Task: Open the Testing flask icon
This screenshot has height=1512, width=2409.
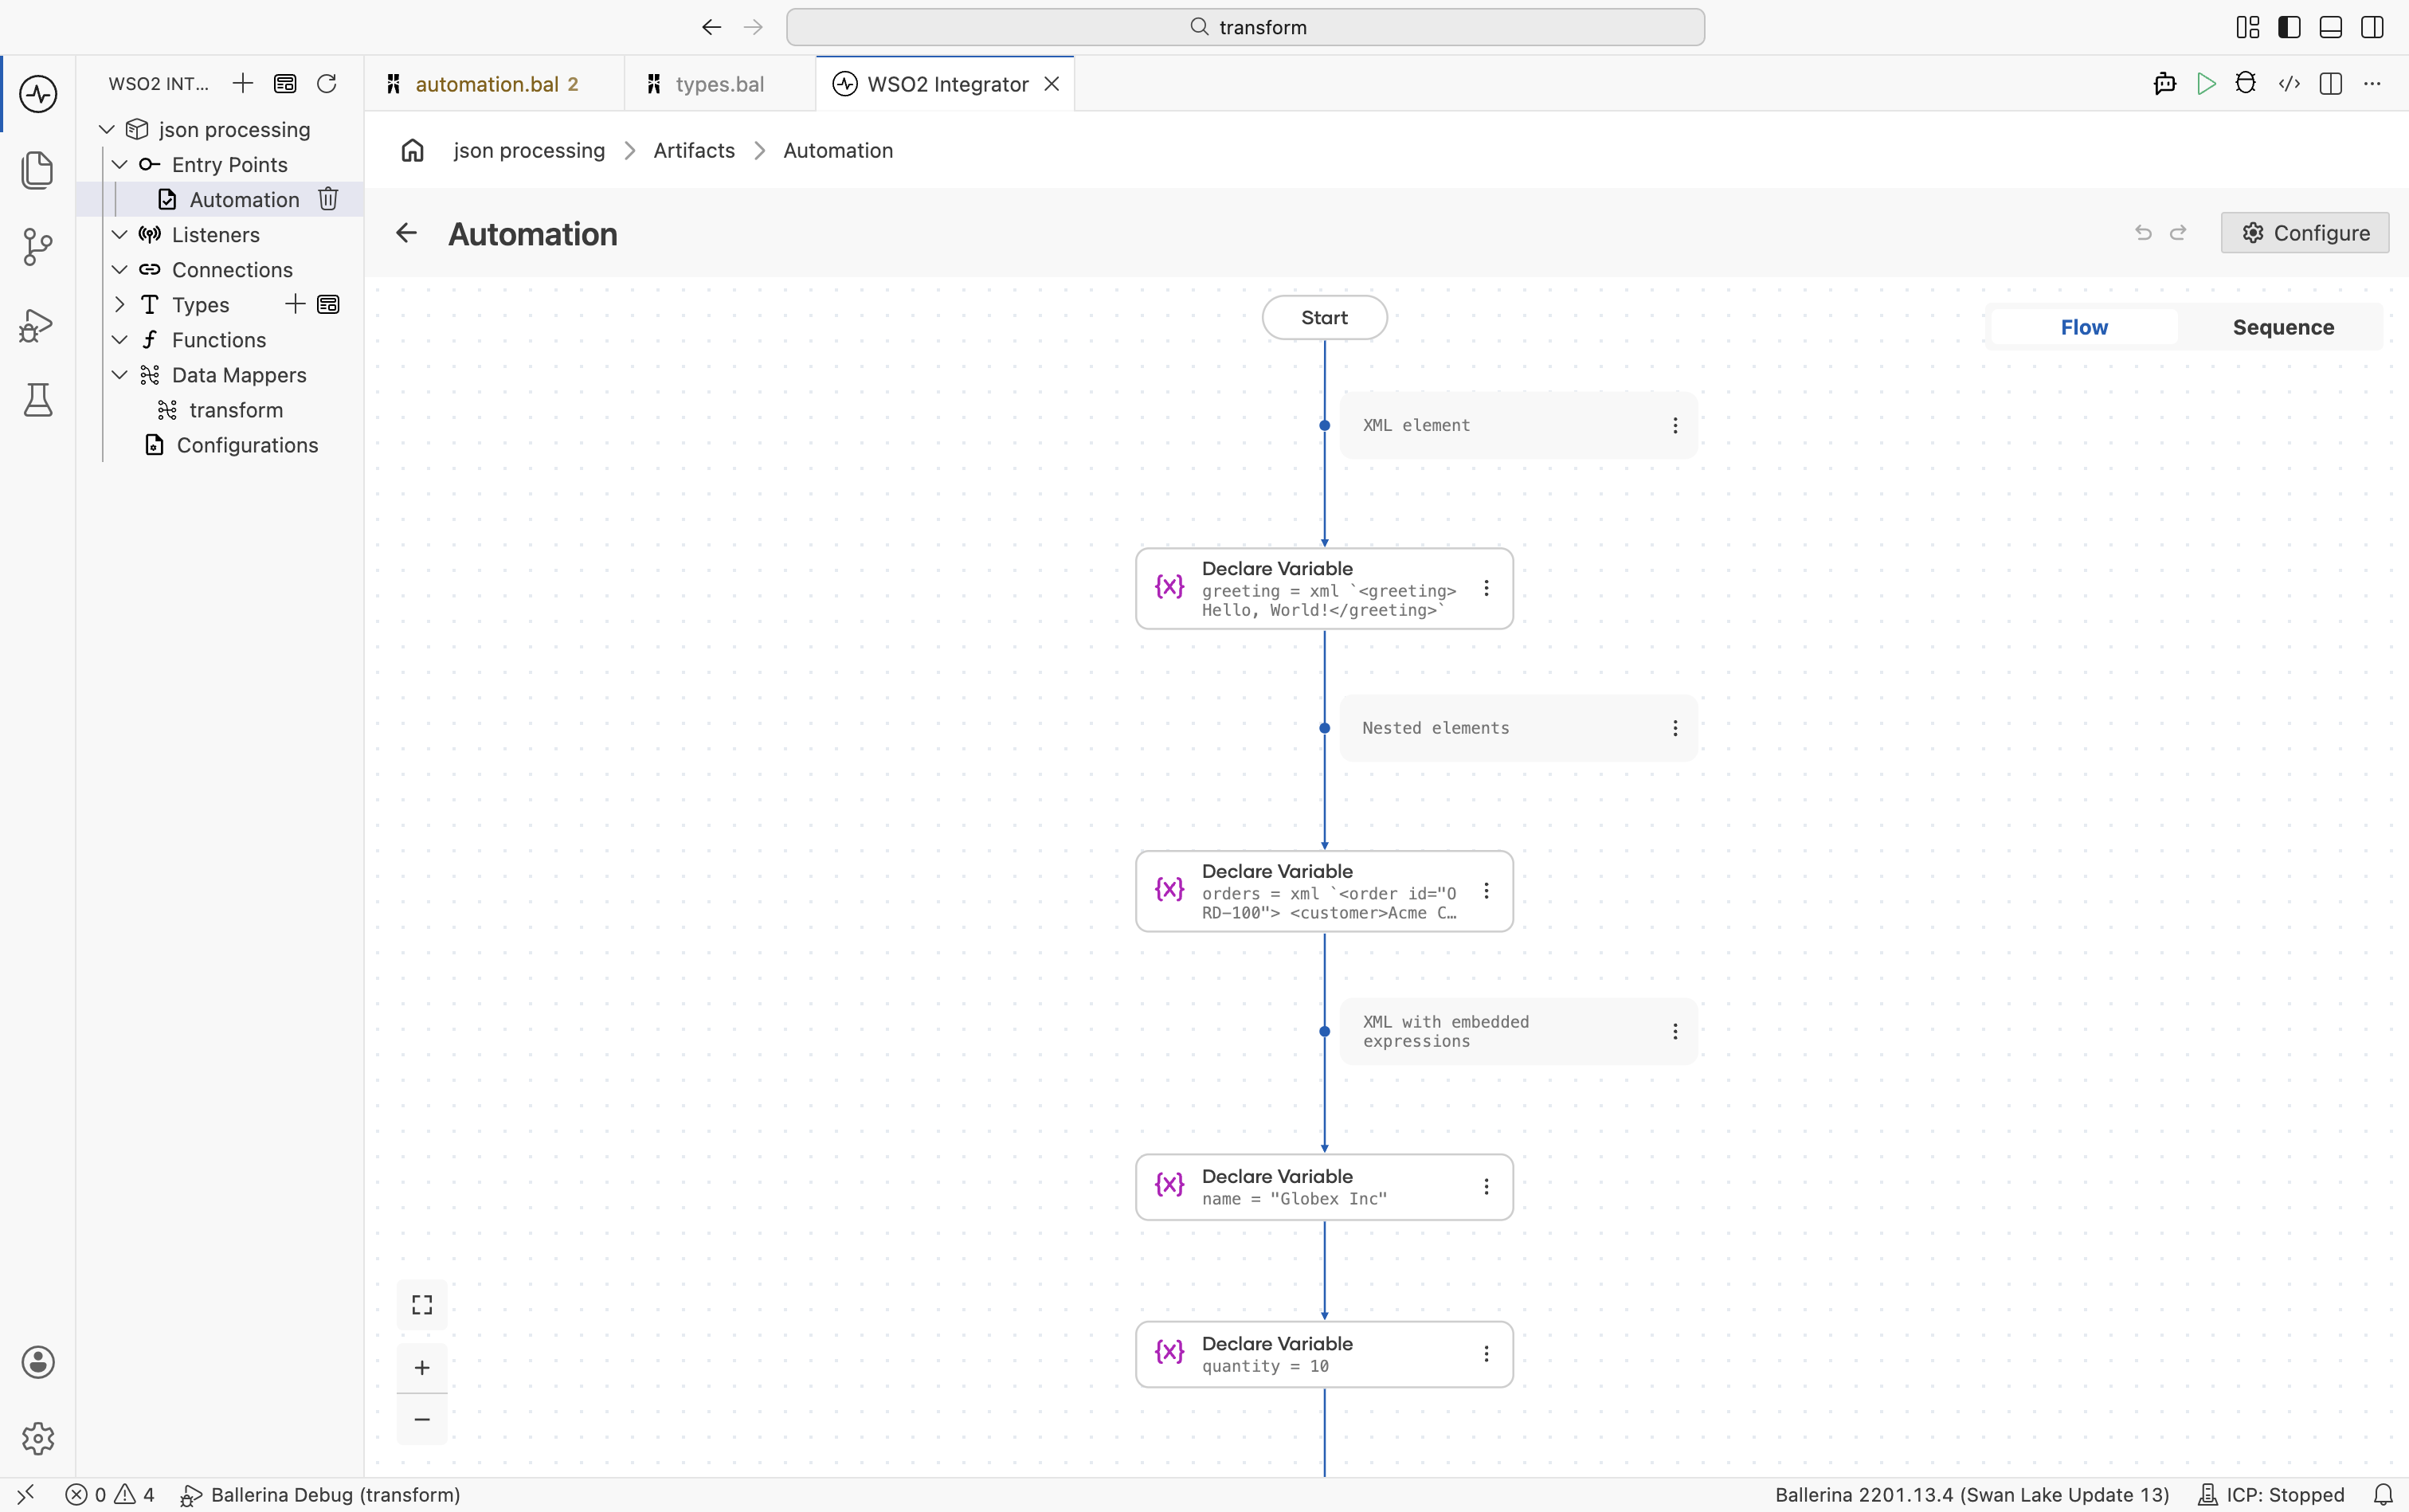Action: coord(38,400)
